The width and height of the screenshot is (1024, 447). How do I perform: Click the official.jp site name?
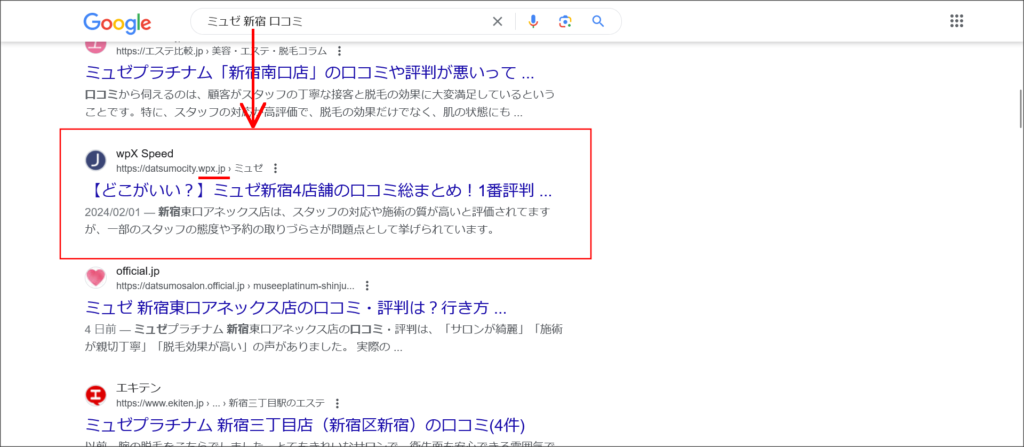138,271
